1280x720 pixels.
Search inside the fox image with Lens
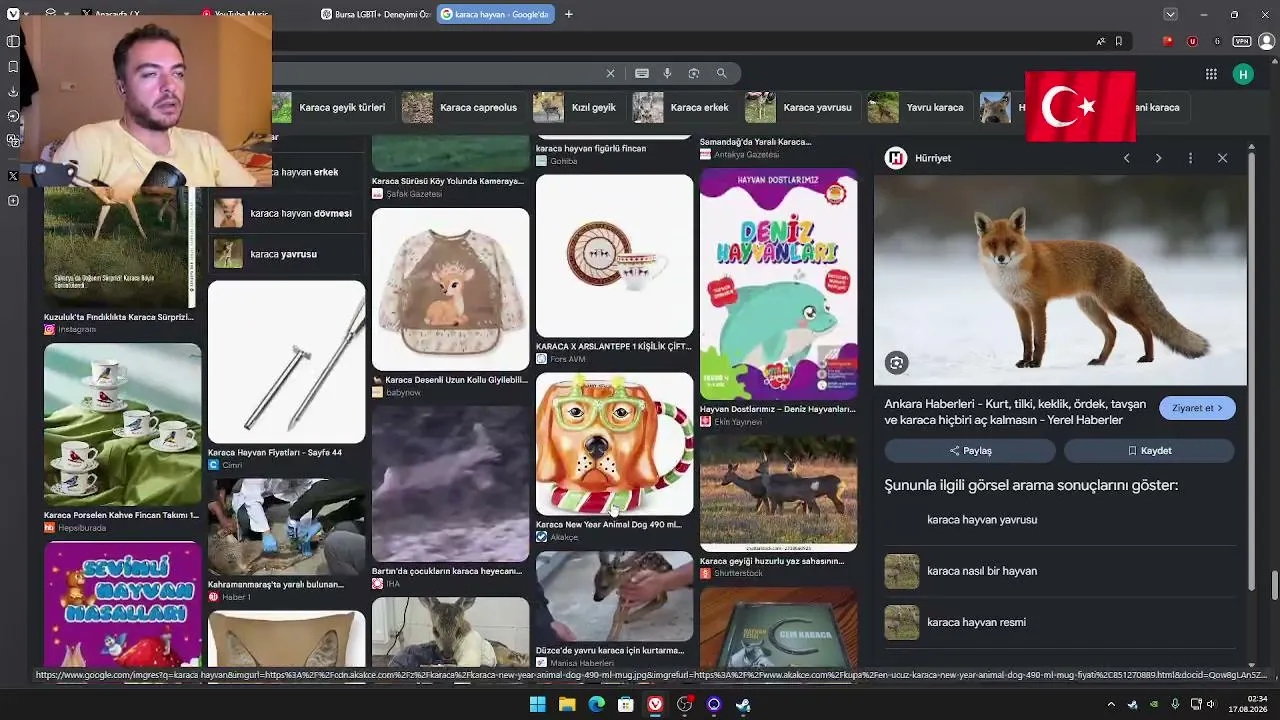tap(896, 363)
